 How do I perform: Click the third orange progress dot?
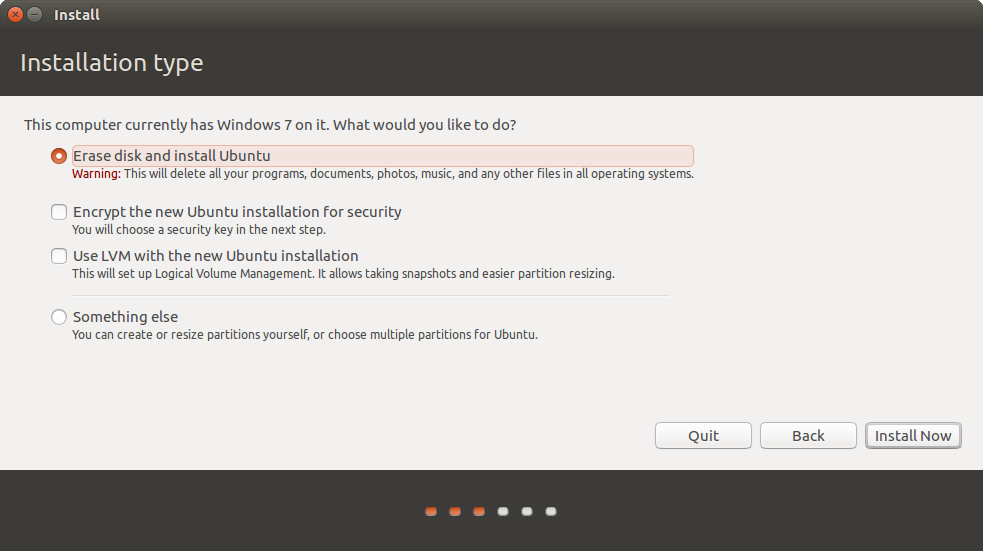[x=479, y=511]
